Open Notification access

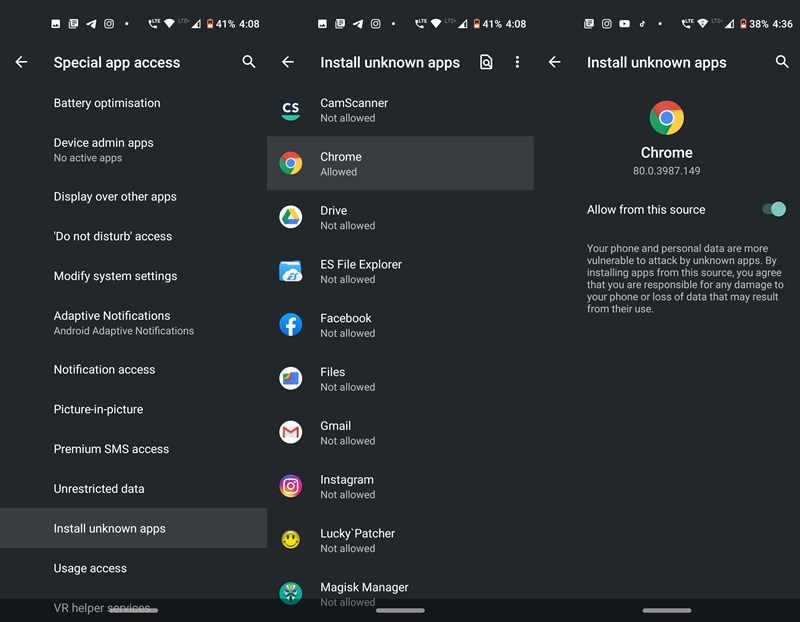[133, 369]
